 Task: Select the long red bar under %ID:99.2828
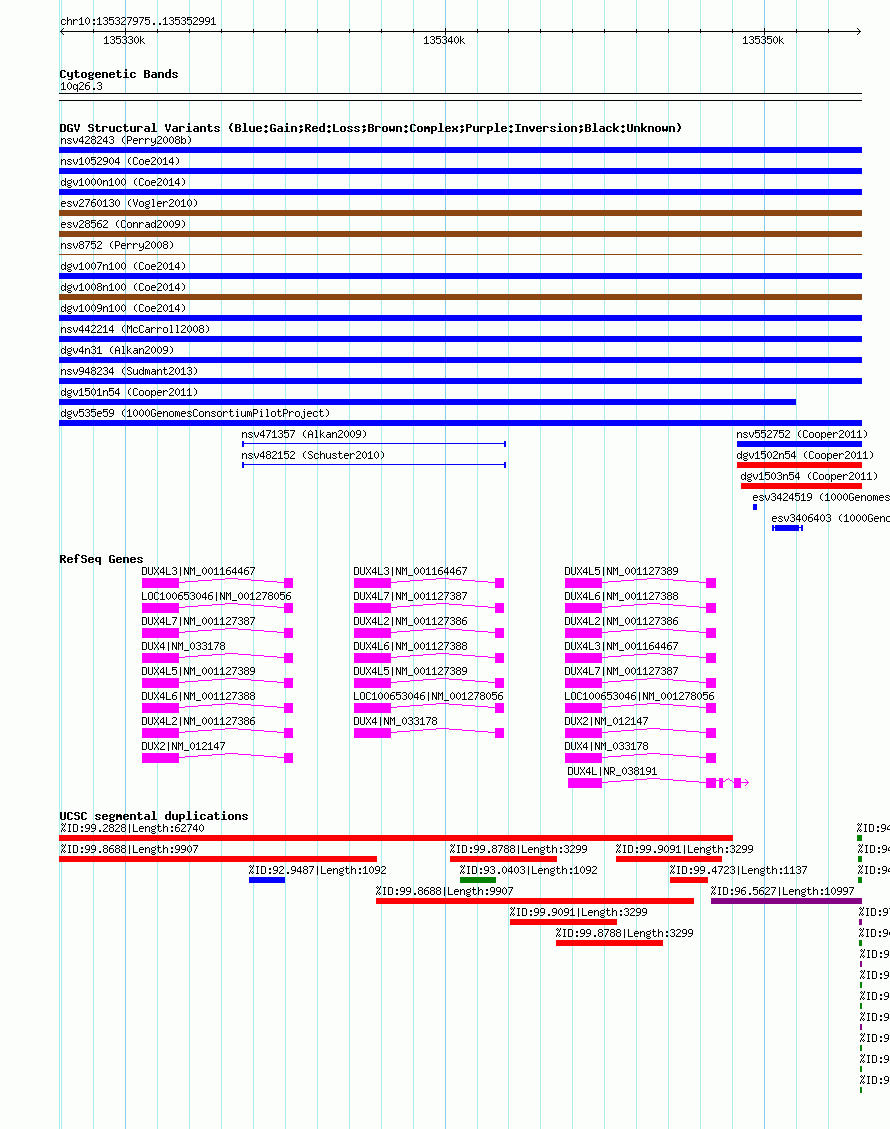coord(396,838)
